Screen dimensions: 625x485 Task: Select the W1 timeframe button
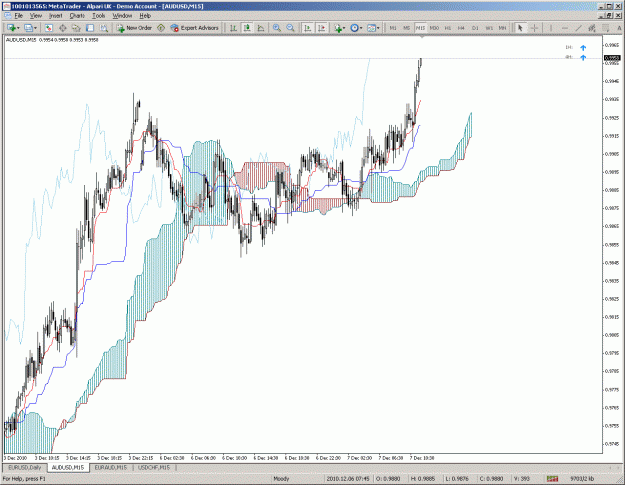coord(489,28)
